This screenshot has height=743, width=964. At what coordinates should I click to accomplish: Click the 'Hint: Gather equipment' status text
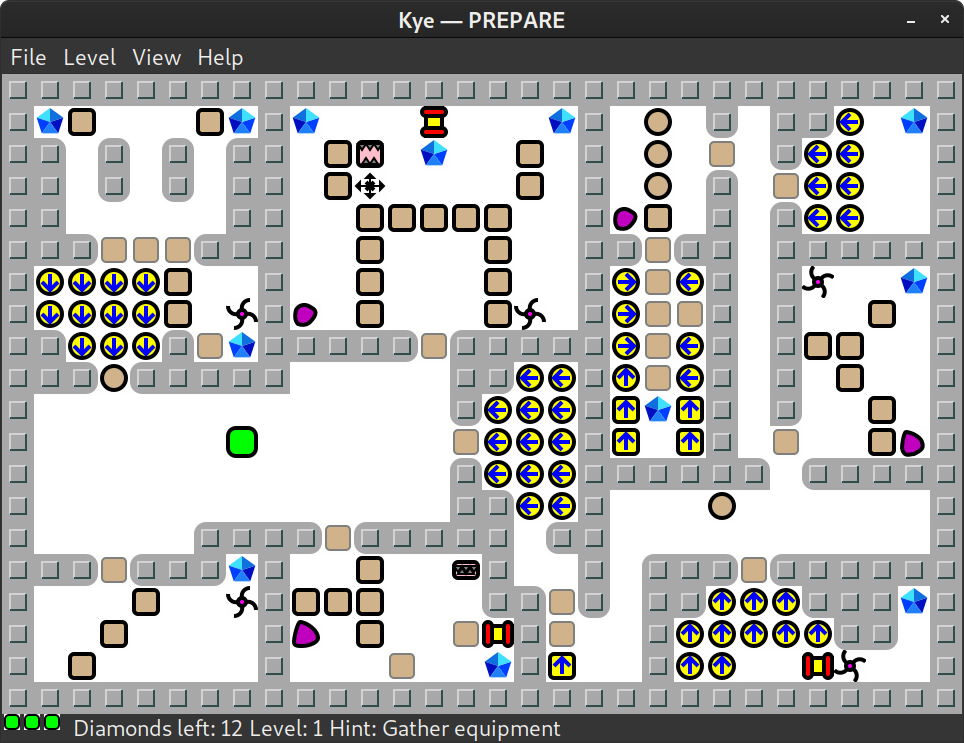click(x=444, y=729)
